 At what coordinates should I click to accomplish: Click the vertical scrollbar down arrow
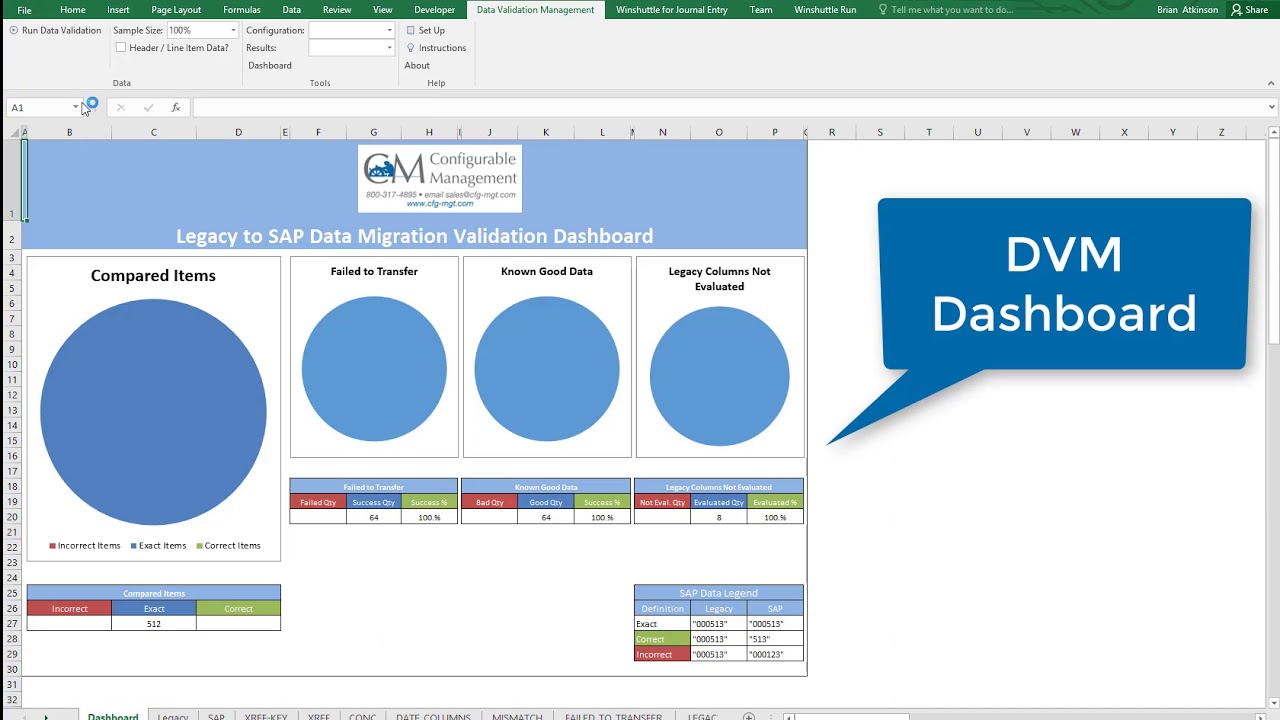(x=1273, y=704)
